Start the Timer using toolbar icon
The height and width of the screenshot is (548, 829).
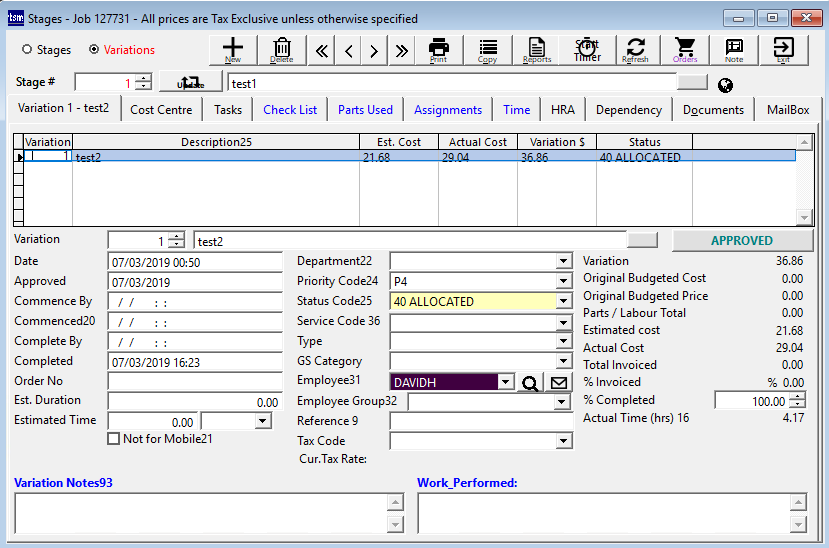tap(587, 50)
